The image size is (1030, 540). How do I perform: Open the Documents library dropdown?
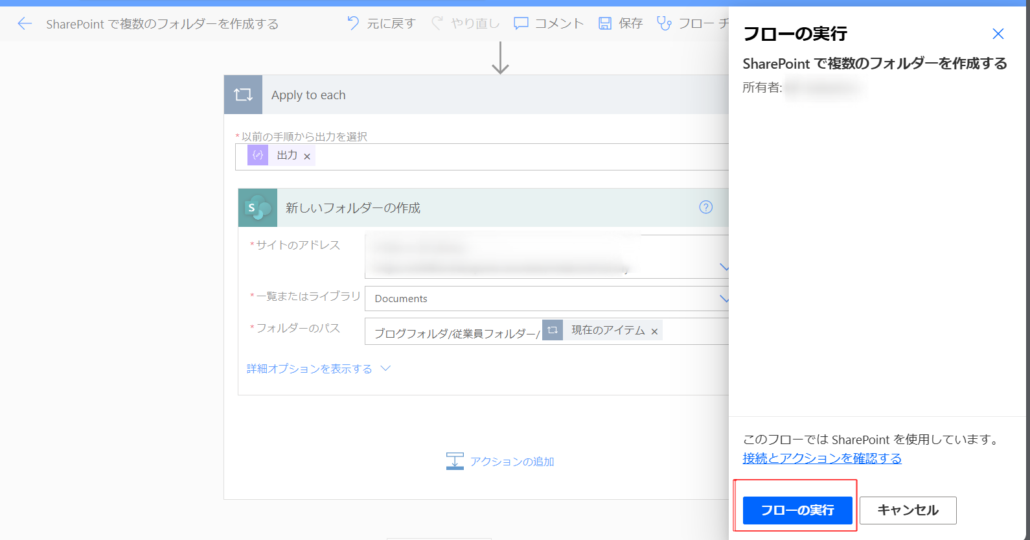pyautogui.click(x=724, y=298)
